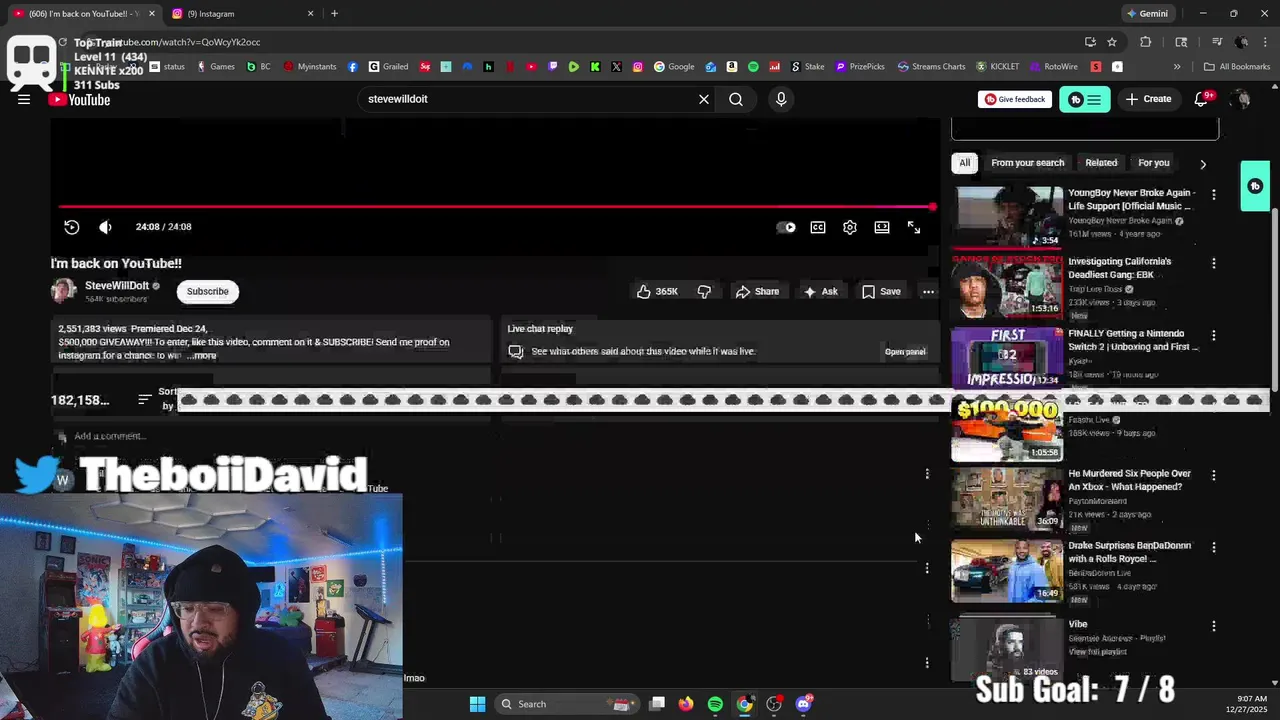Open SteveWillDoIt channel avatar
Viewport: 1280px width, 720px height.
64,291
